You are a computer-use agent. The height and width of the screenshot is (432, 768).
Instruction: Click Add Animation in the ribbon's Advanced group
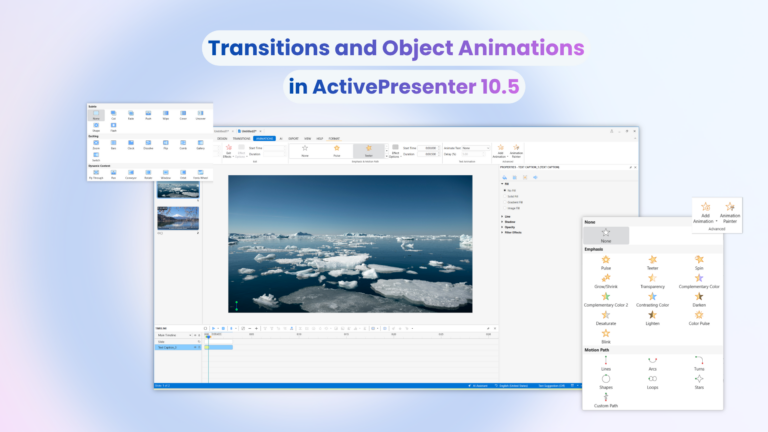point(500,151)
